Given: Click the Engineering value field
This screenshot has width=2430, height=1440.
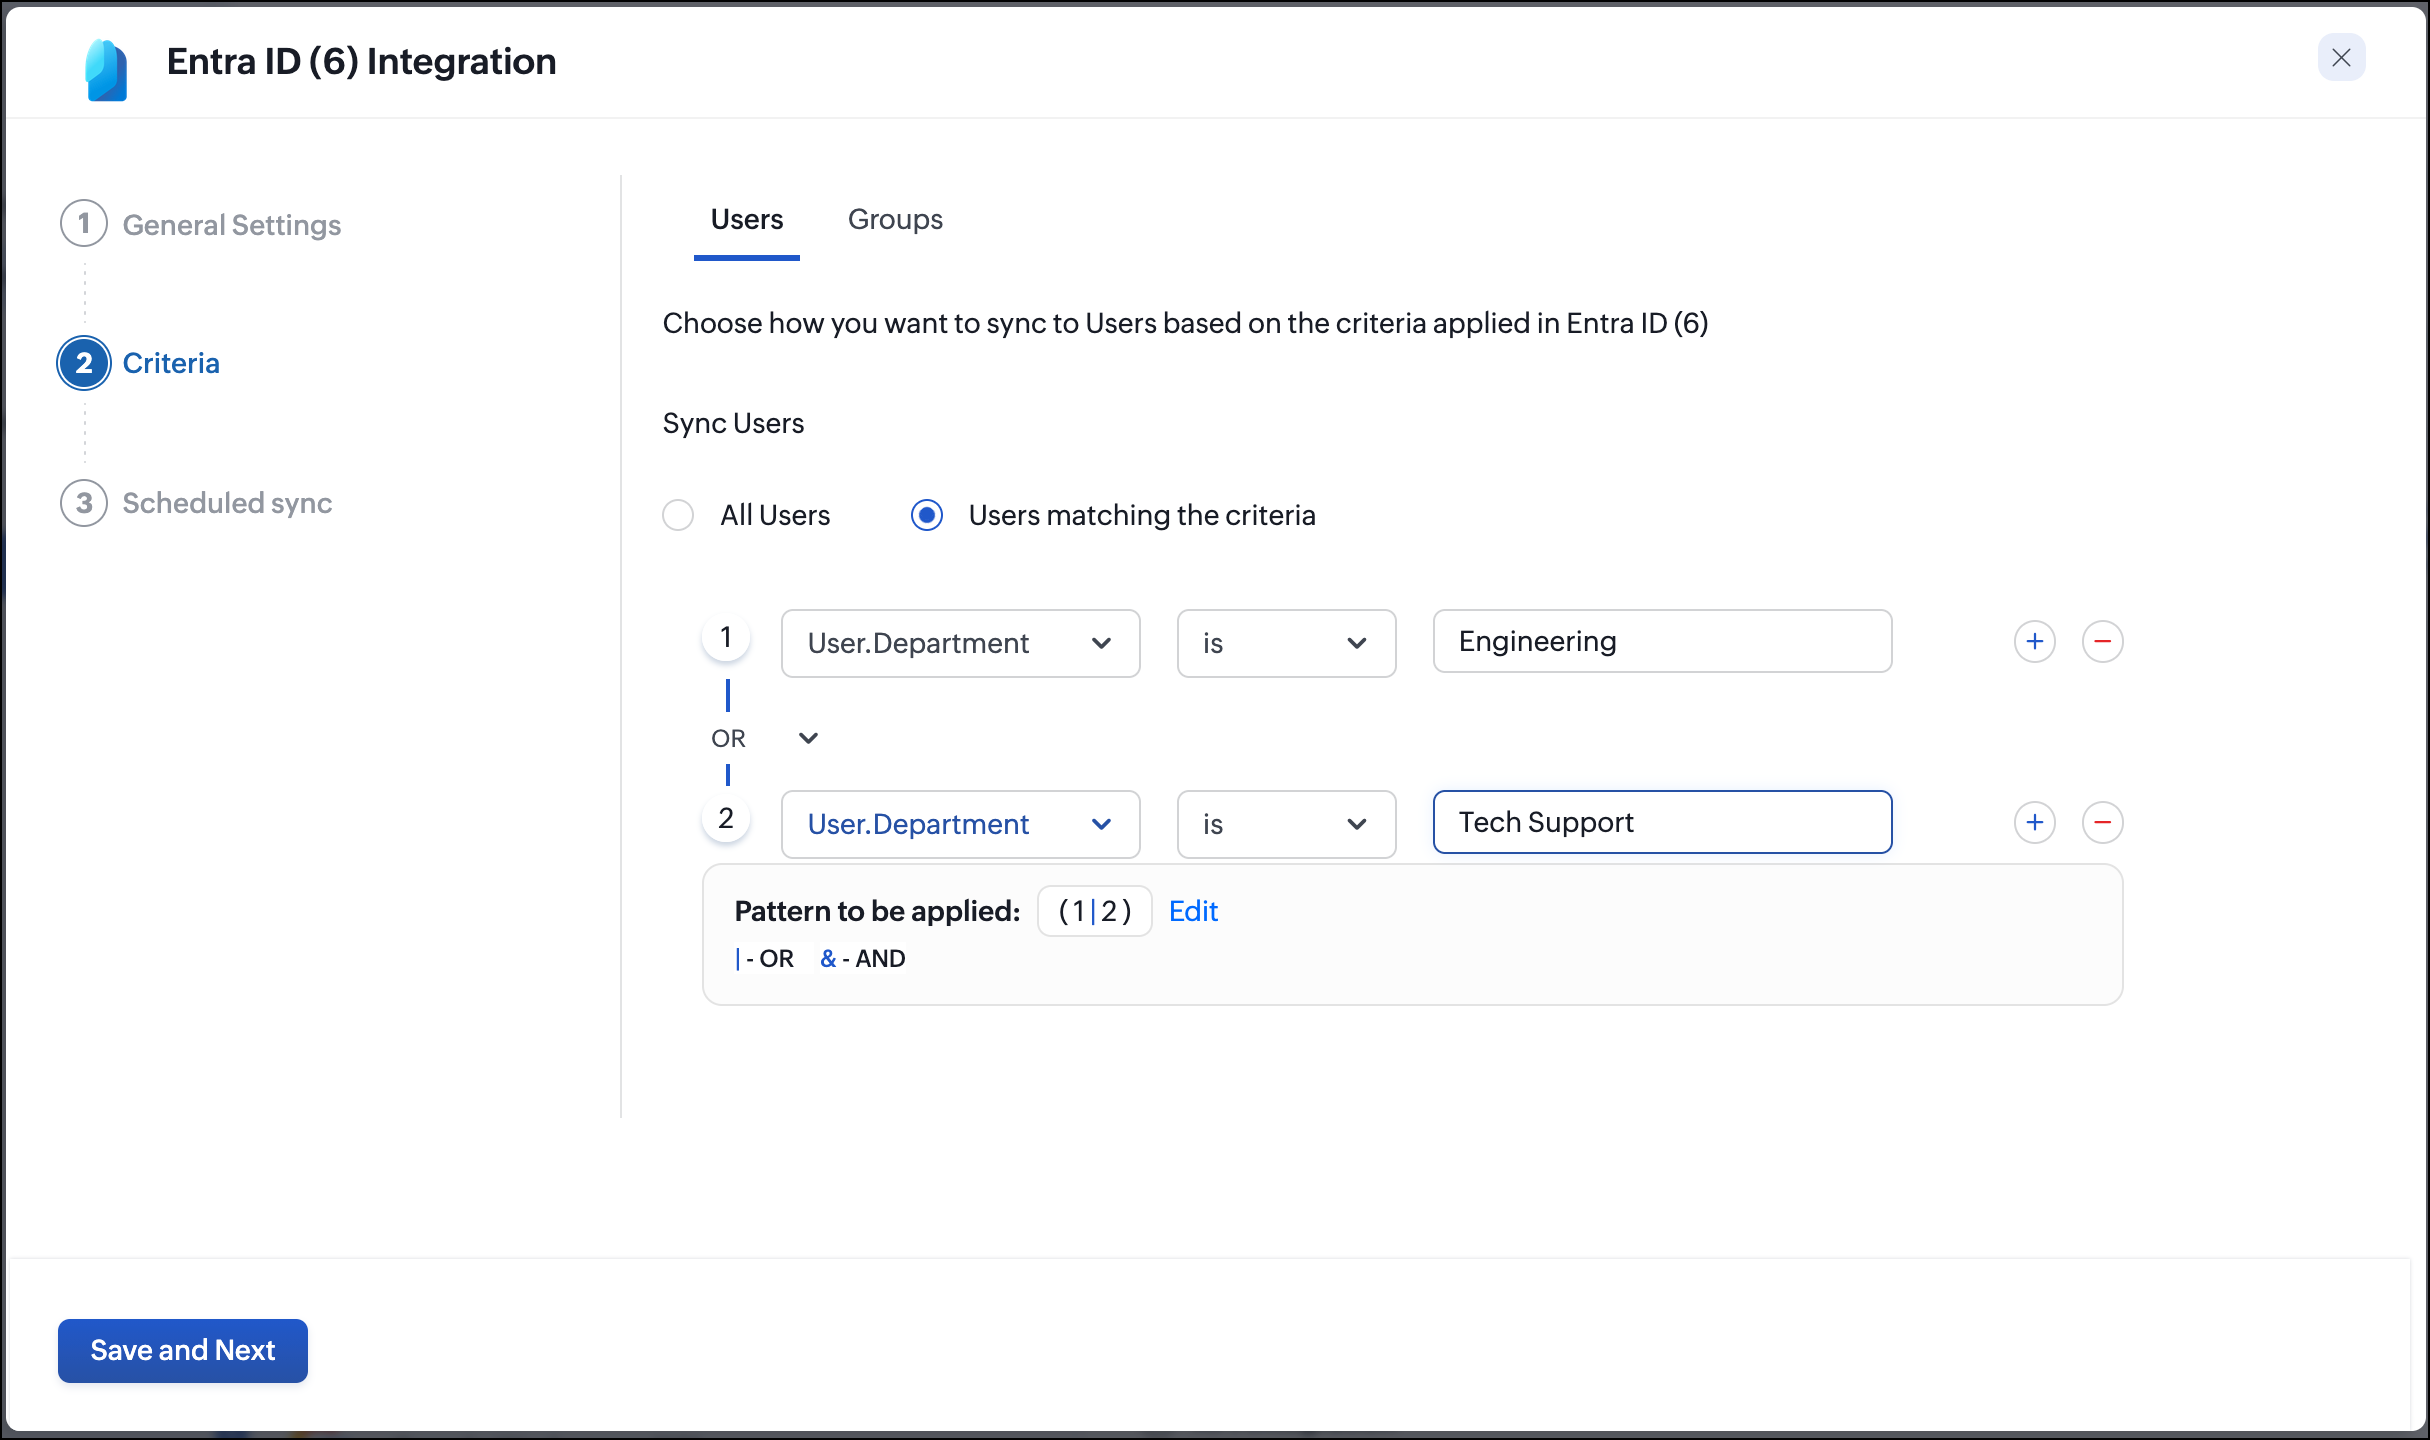Looking at the screenshot, I should (x=1662, y=641).
